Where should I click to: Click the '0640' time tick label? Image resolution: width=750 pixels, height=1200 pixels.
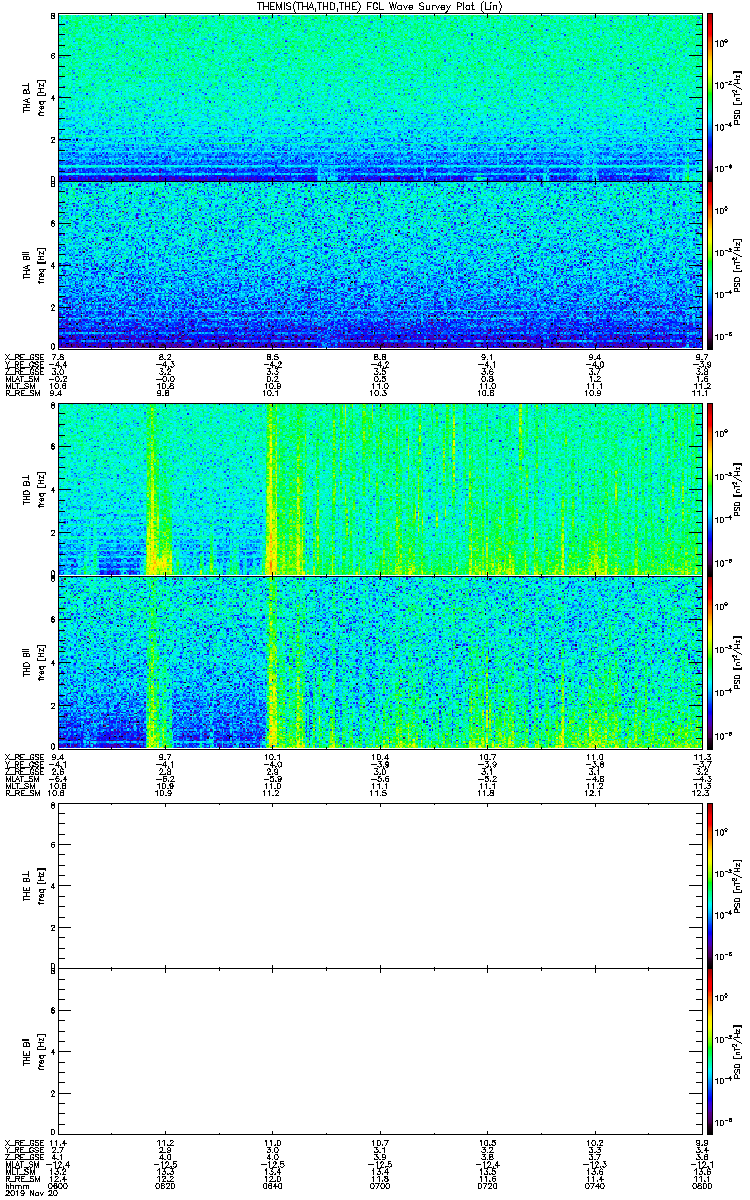[273, 1186]
